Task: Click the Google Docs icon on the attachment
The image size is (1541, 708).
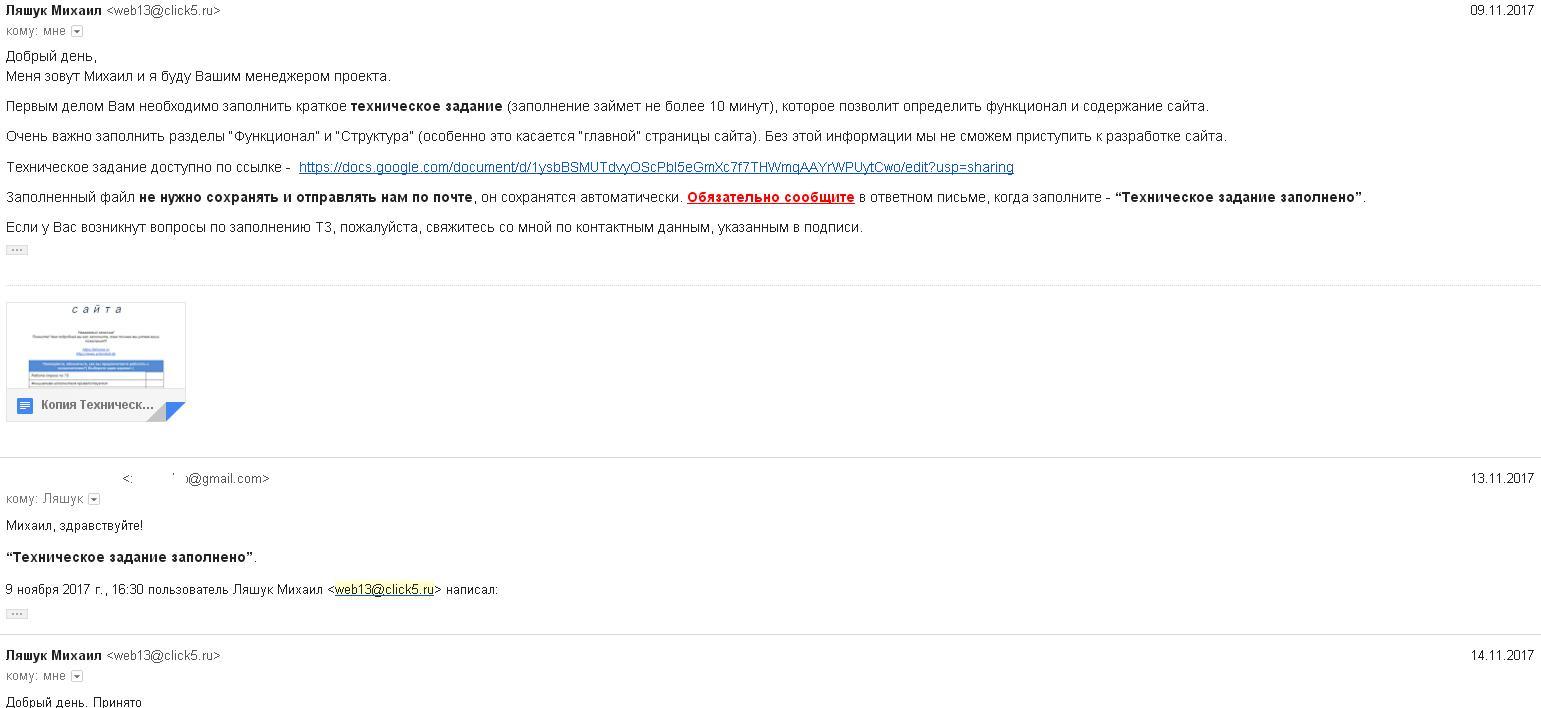Action: click(x=25, y=405)
